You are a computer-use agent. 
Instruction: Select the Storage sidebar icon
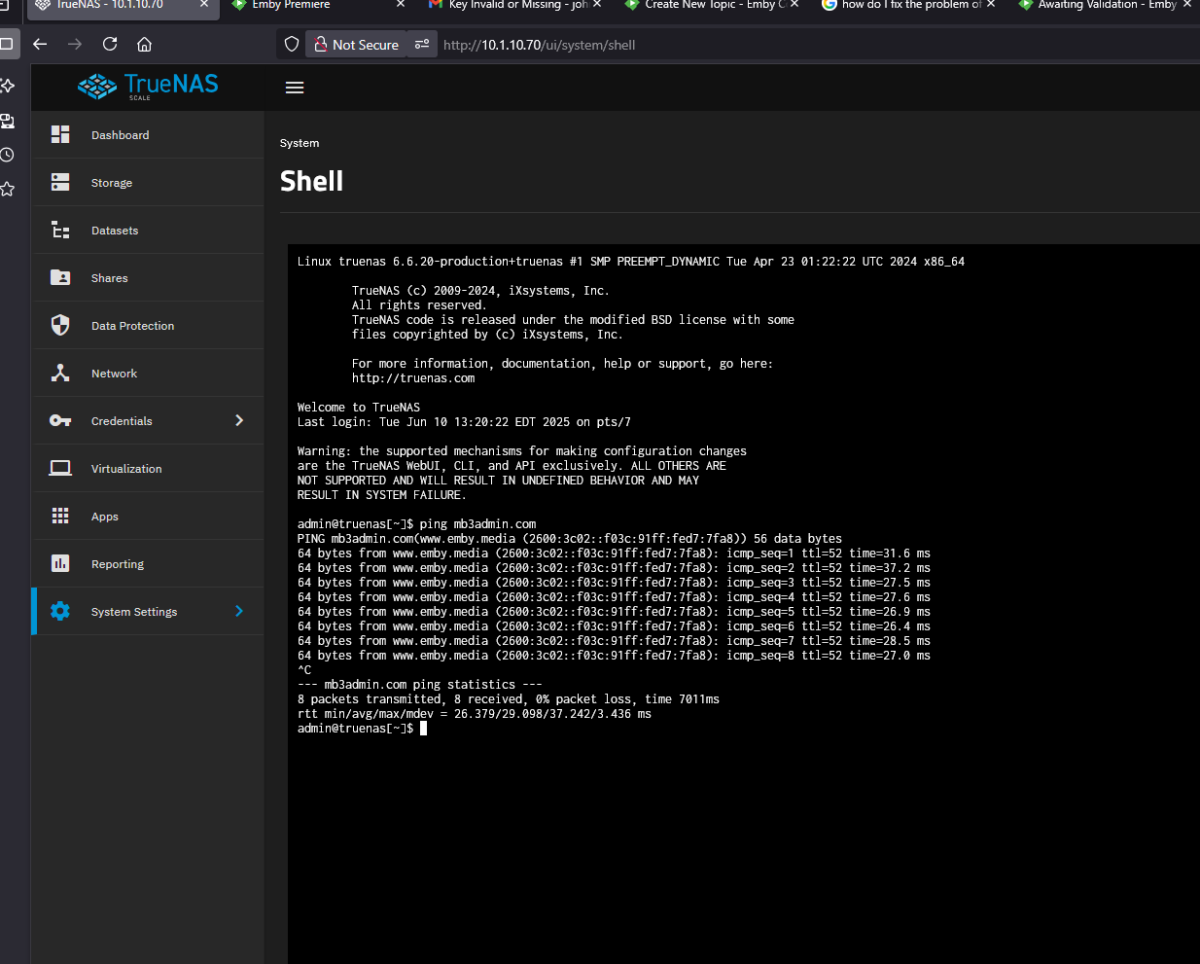pyautogui.click(x=60, y=182)
